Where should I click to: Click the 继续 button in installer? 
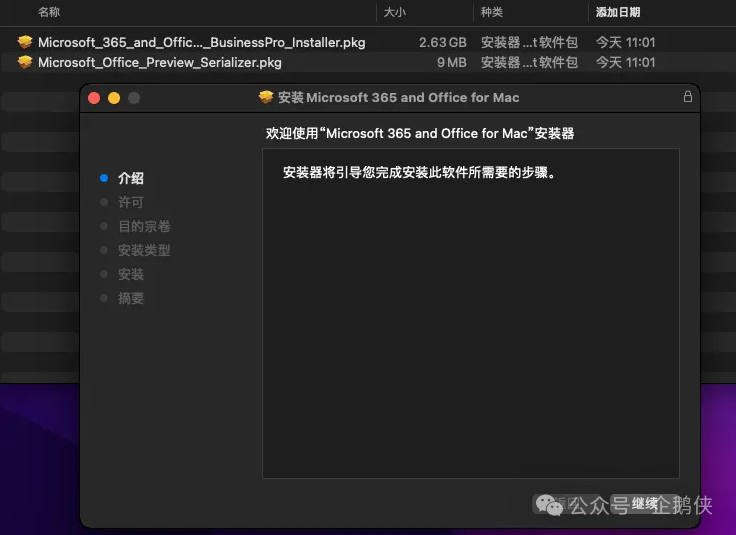pyautogui.click(x=644, y=504)
